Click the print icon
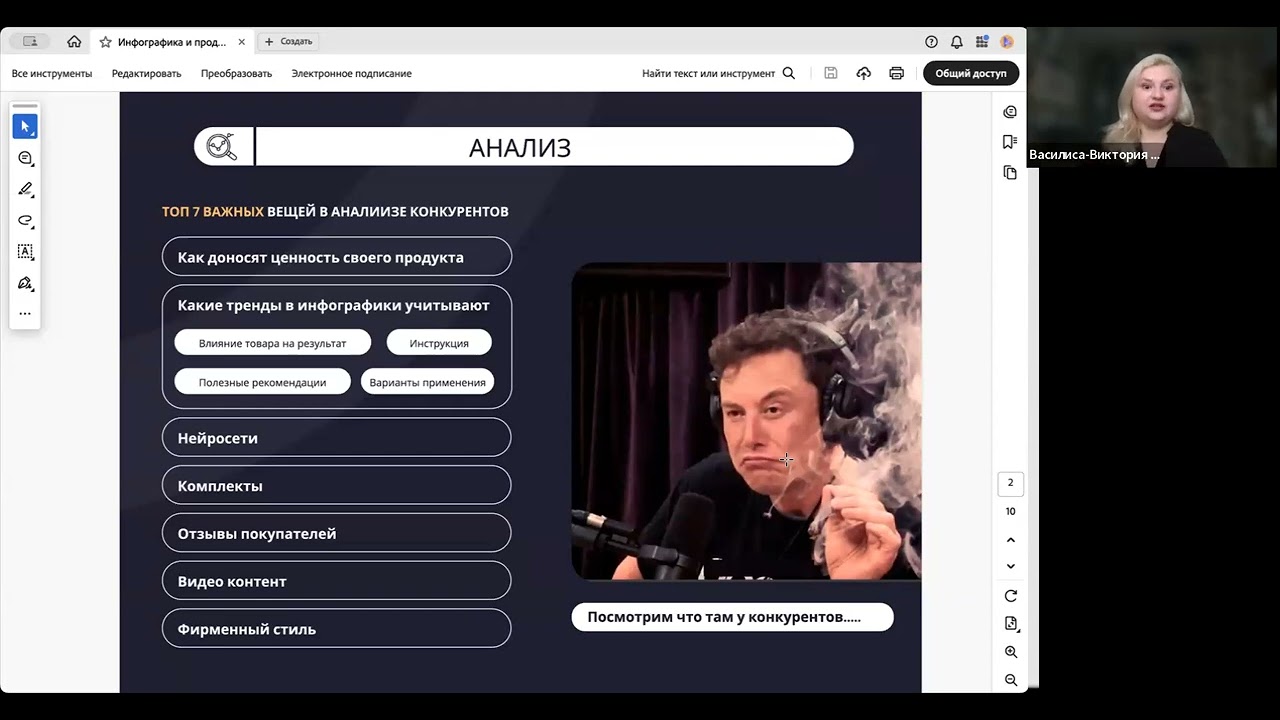 tap(896, 73)
